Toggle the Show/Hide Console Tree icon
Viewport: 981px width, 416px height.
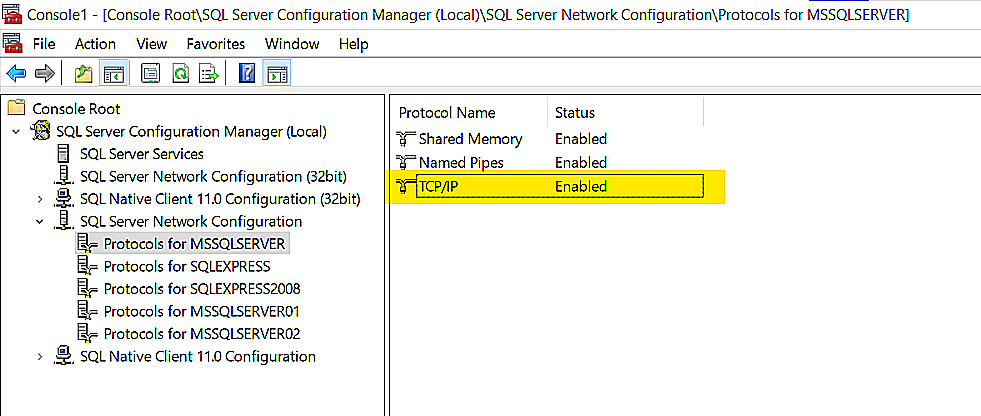tap(114, 74)
